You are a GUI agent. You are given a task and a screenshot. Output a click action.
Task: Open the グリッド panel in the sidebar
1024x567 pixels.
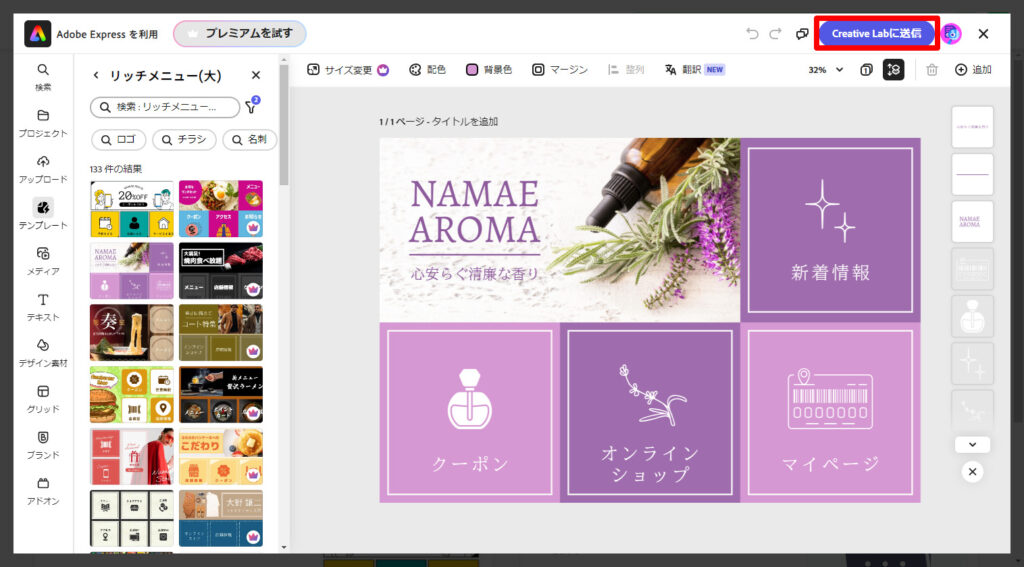43,398
